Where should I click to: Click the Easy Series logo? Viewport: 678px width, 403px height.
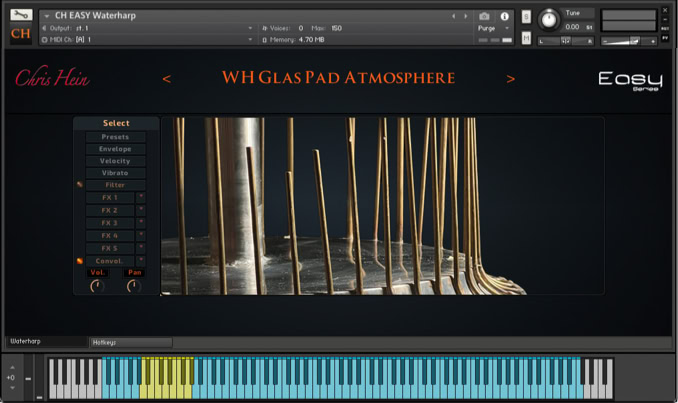point(630,81)
